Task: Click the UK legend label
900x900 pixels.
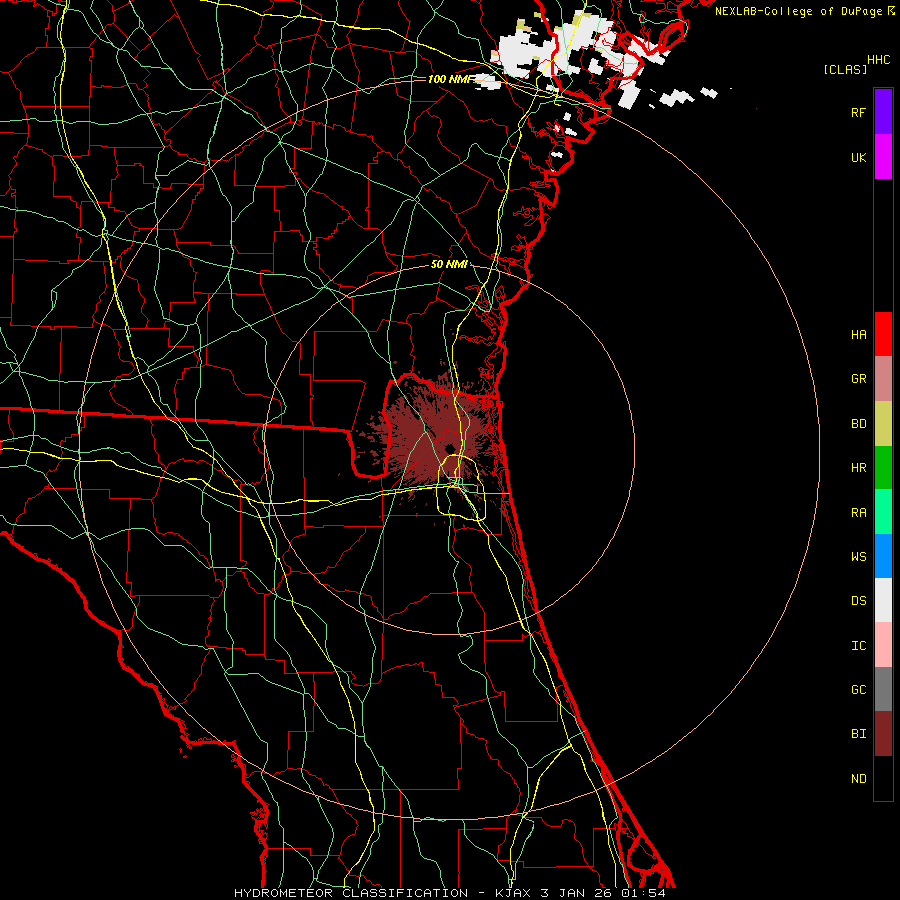Action: (x=858, y=157)
